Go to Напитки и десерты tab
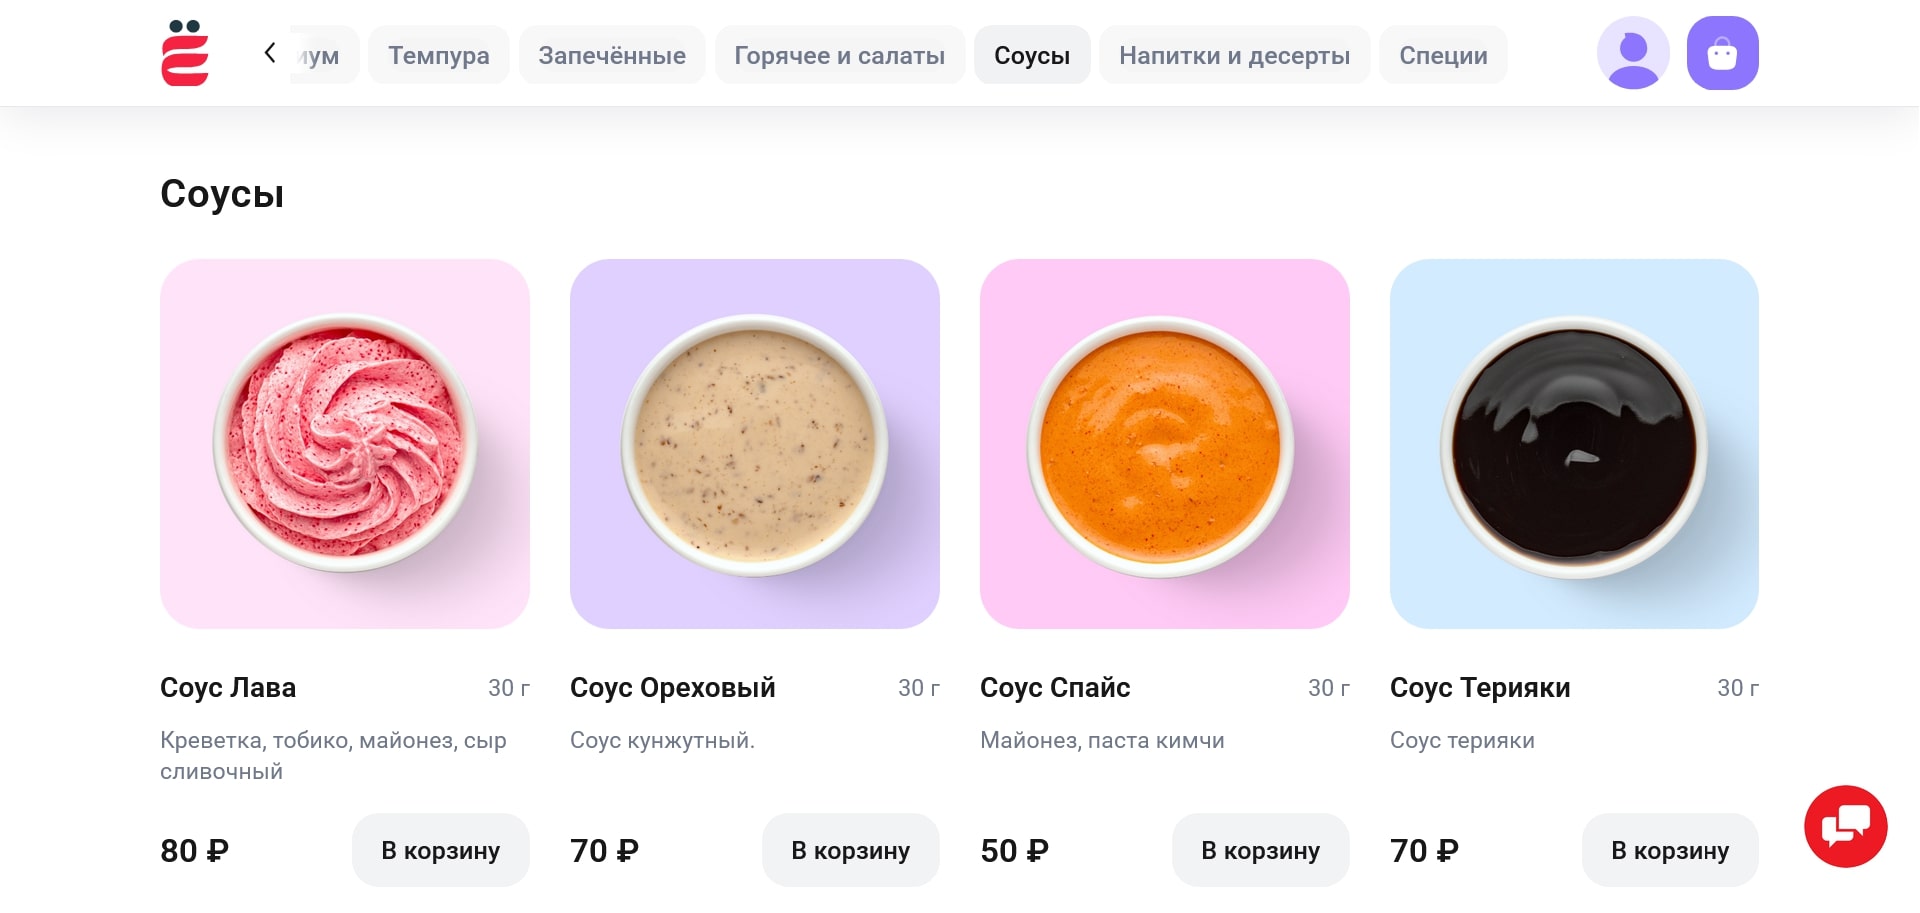Viewport: 1920px width, 913px height. 1234,55
